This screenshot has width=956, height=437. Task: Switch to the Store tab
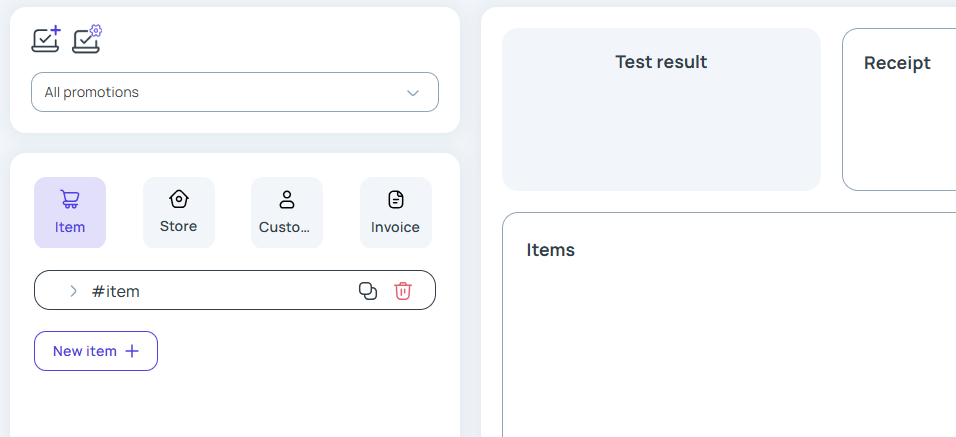click(x=179, y=213)
